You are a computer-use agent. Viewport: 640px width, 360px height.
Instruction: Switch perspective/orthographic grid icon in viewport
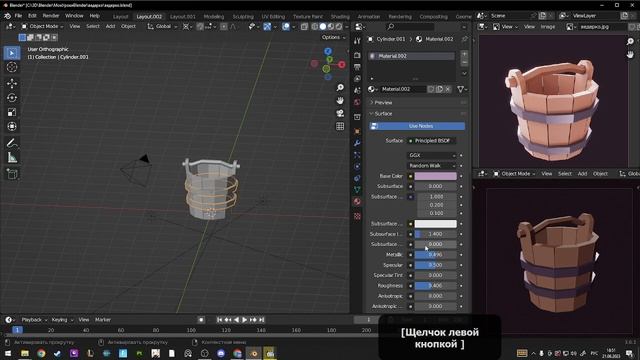[340, 126]
